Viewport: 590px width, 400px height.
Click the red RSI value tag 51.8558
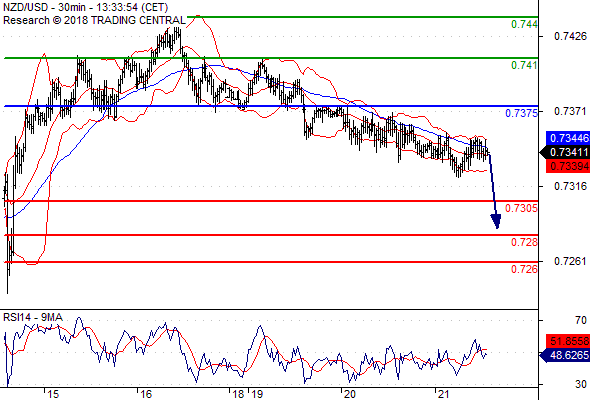[x=568, y=341]
